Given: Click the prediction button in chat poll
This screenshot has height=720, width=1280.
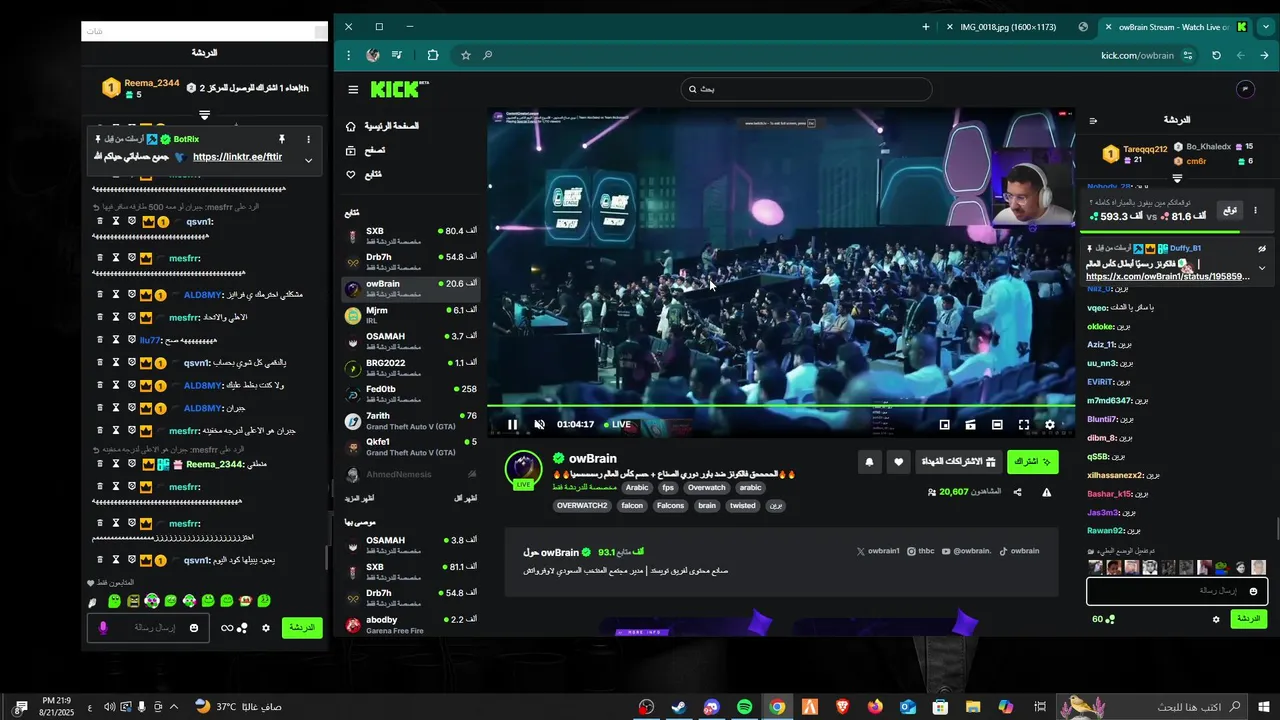Looking at the screenshot, I should click(1229, 211).
